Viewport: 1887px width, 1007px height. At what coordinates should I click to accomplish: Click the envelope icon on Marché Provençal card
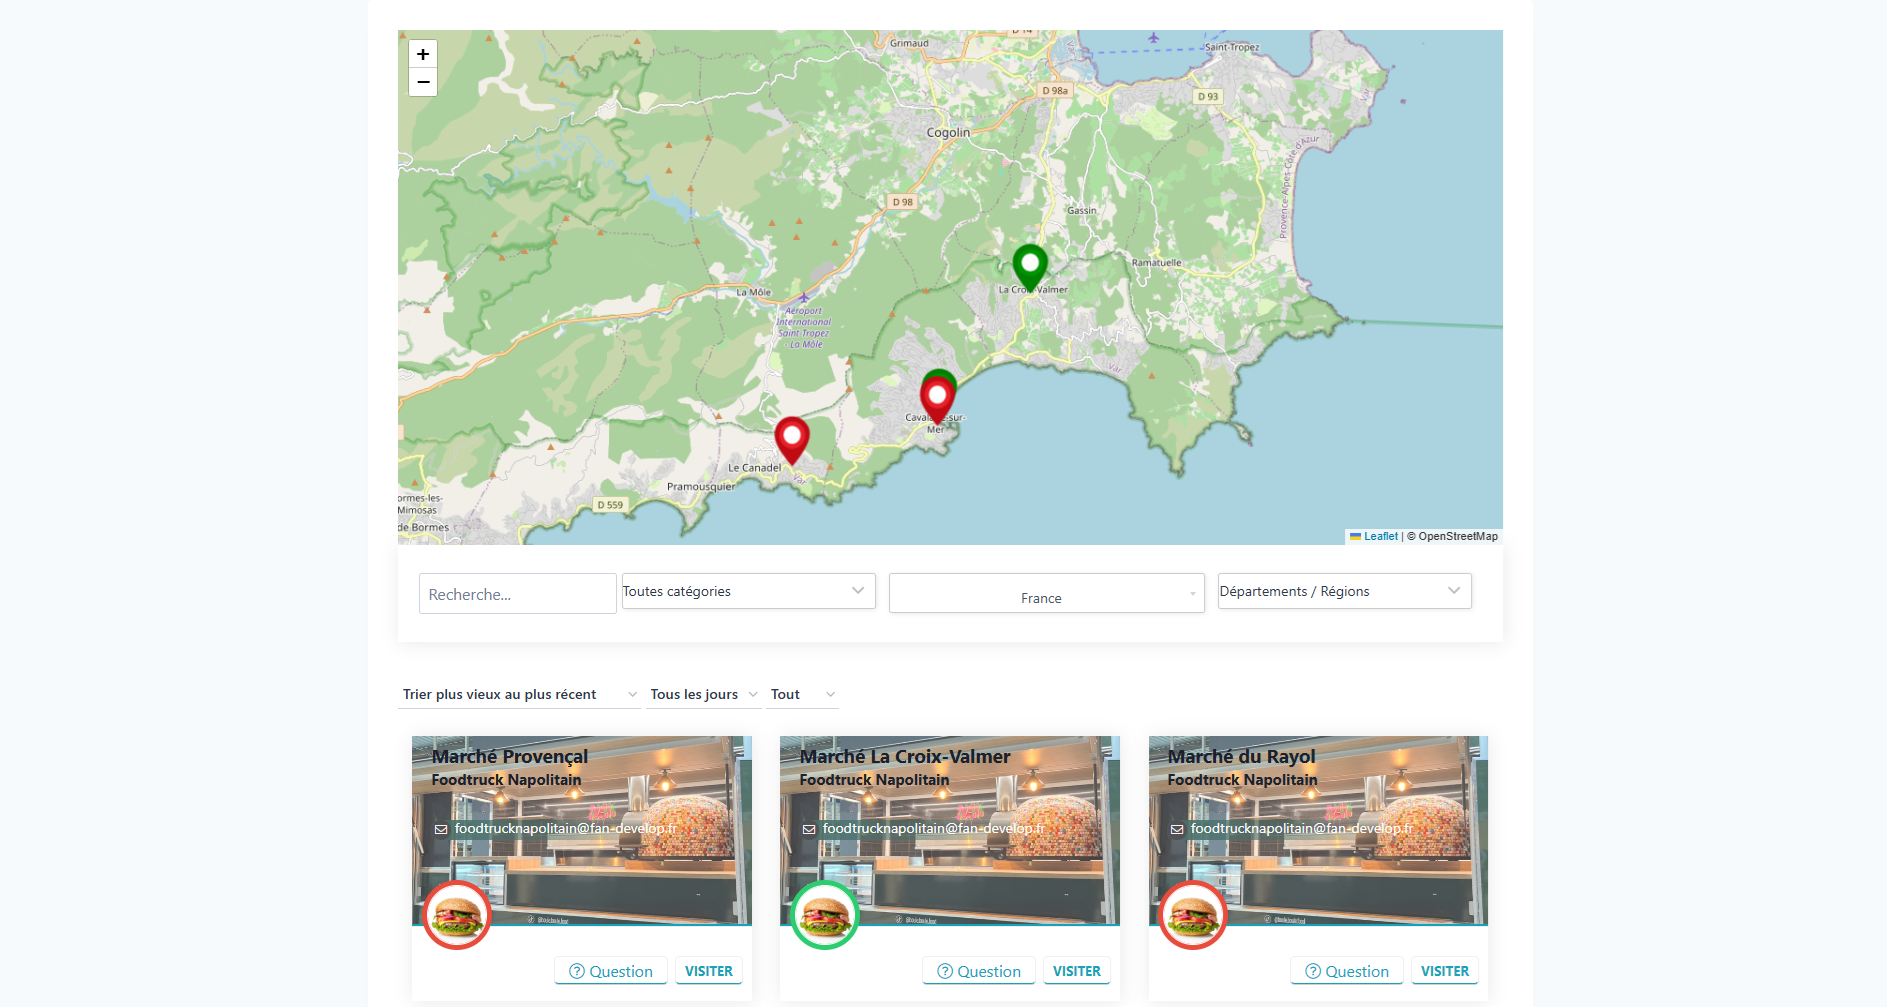tap(440, 829)
